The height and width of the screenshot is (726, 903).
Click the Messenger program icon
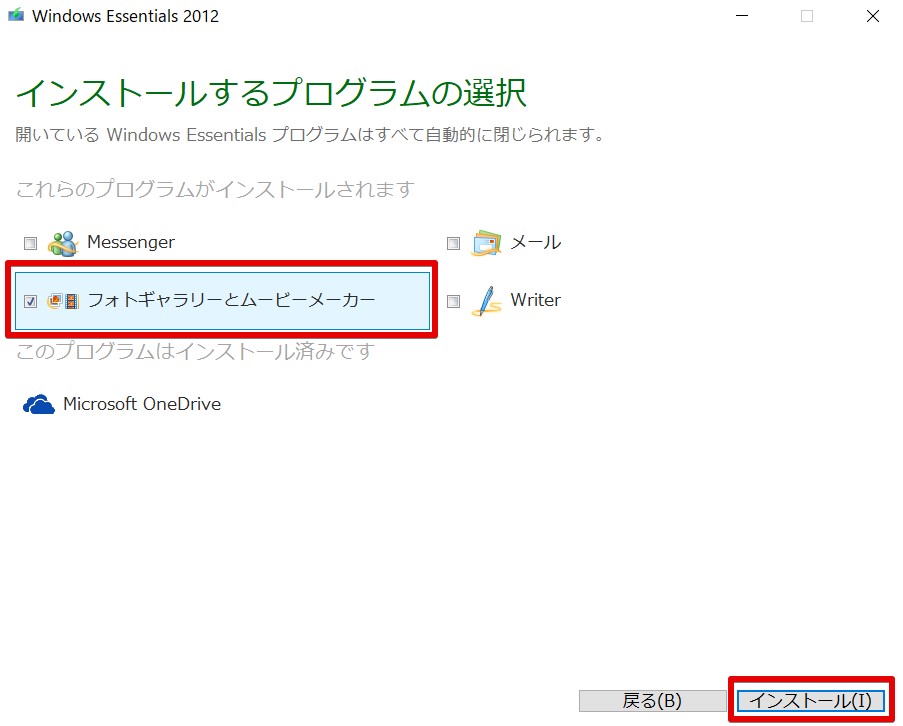63,243
